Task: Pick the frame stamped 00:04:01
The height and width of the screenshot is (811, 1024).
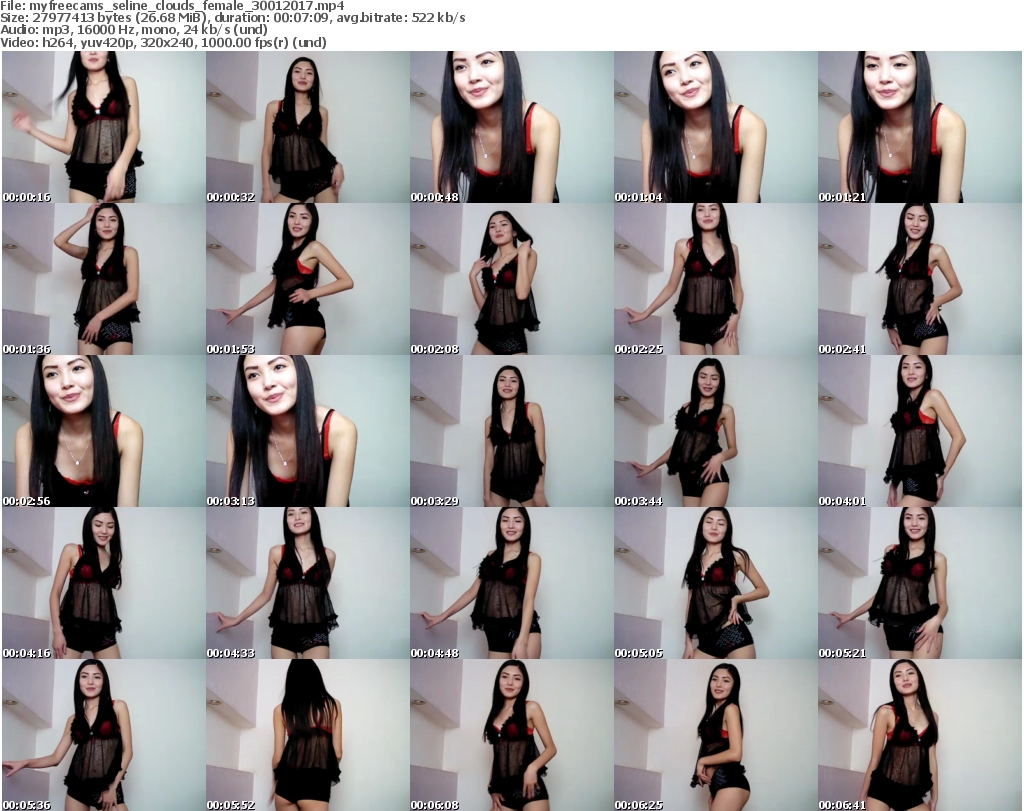Action: [x=920, y=431]
